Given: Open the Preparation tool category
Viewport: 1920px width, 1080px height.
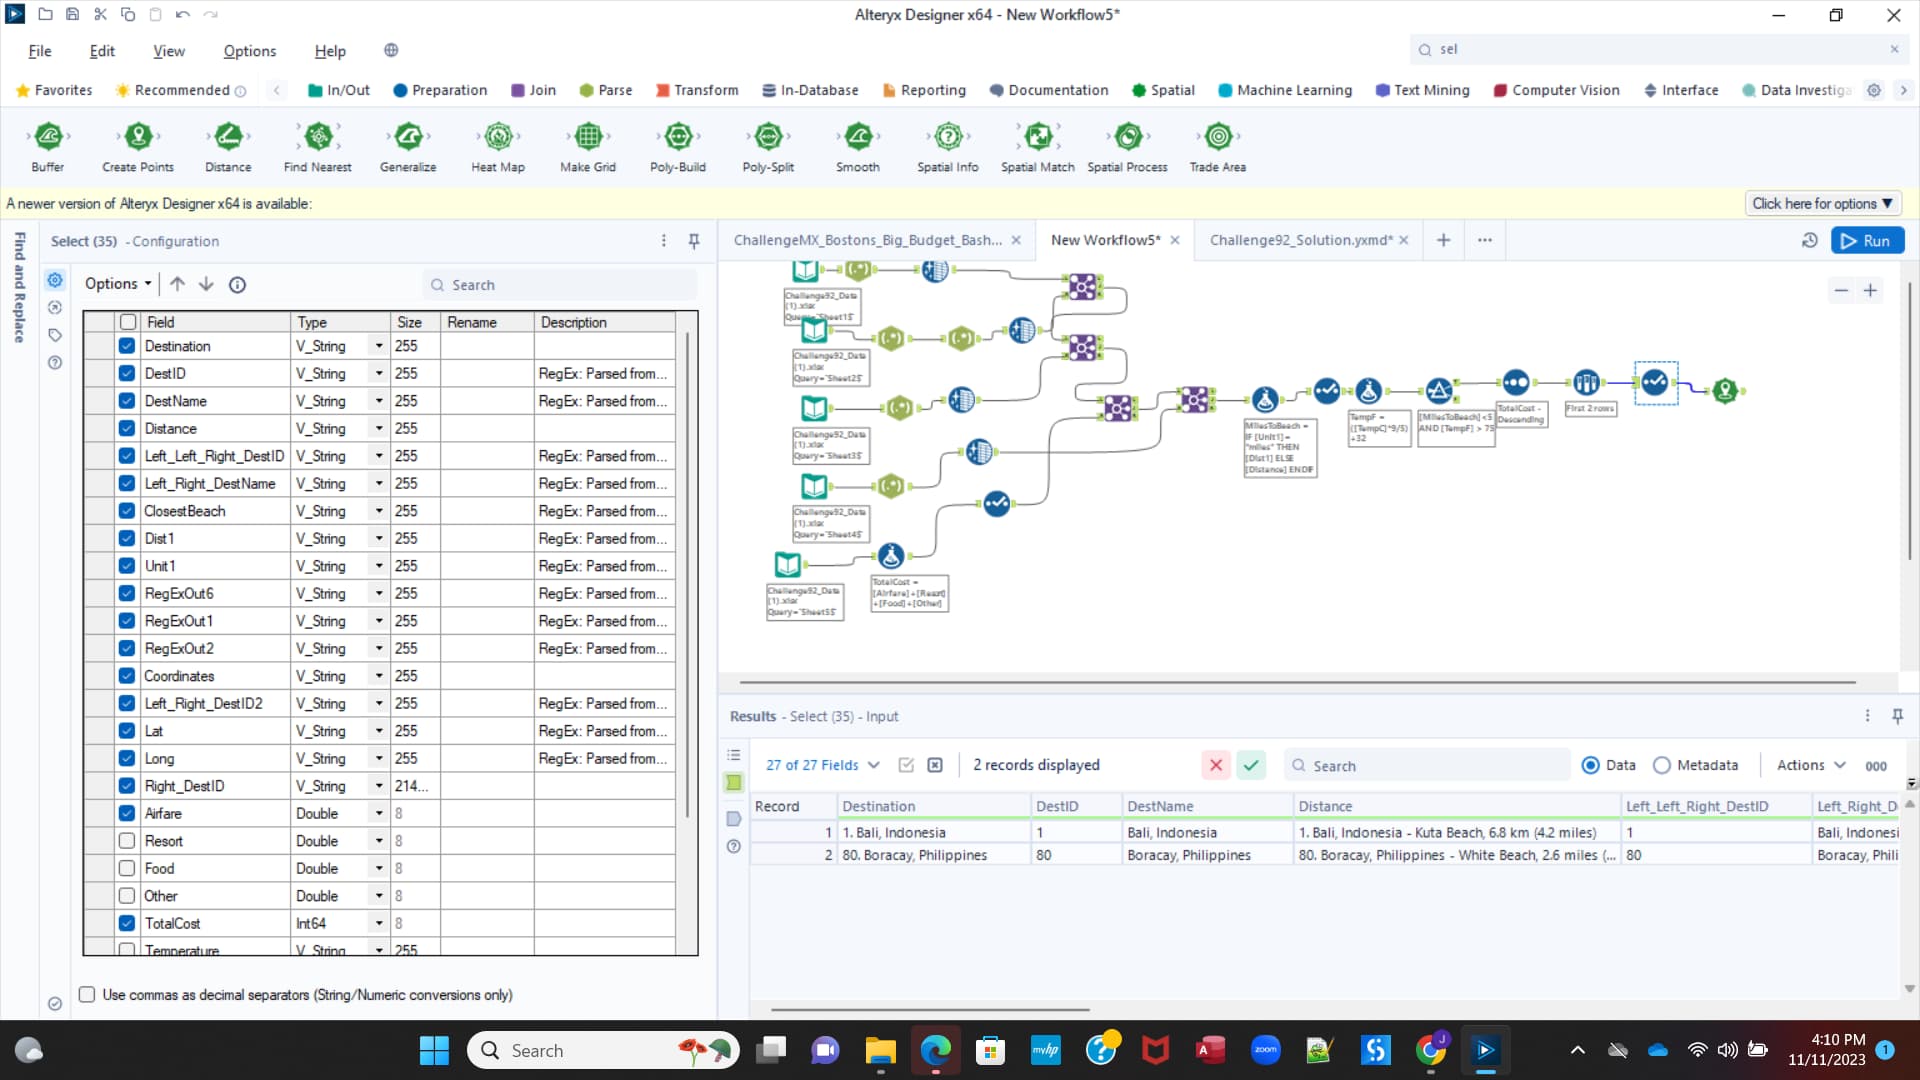Looking at the screenshot, I should click(x=440, y=90).
